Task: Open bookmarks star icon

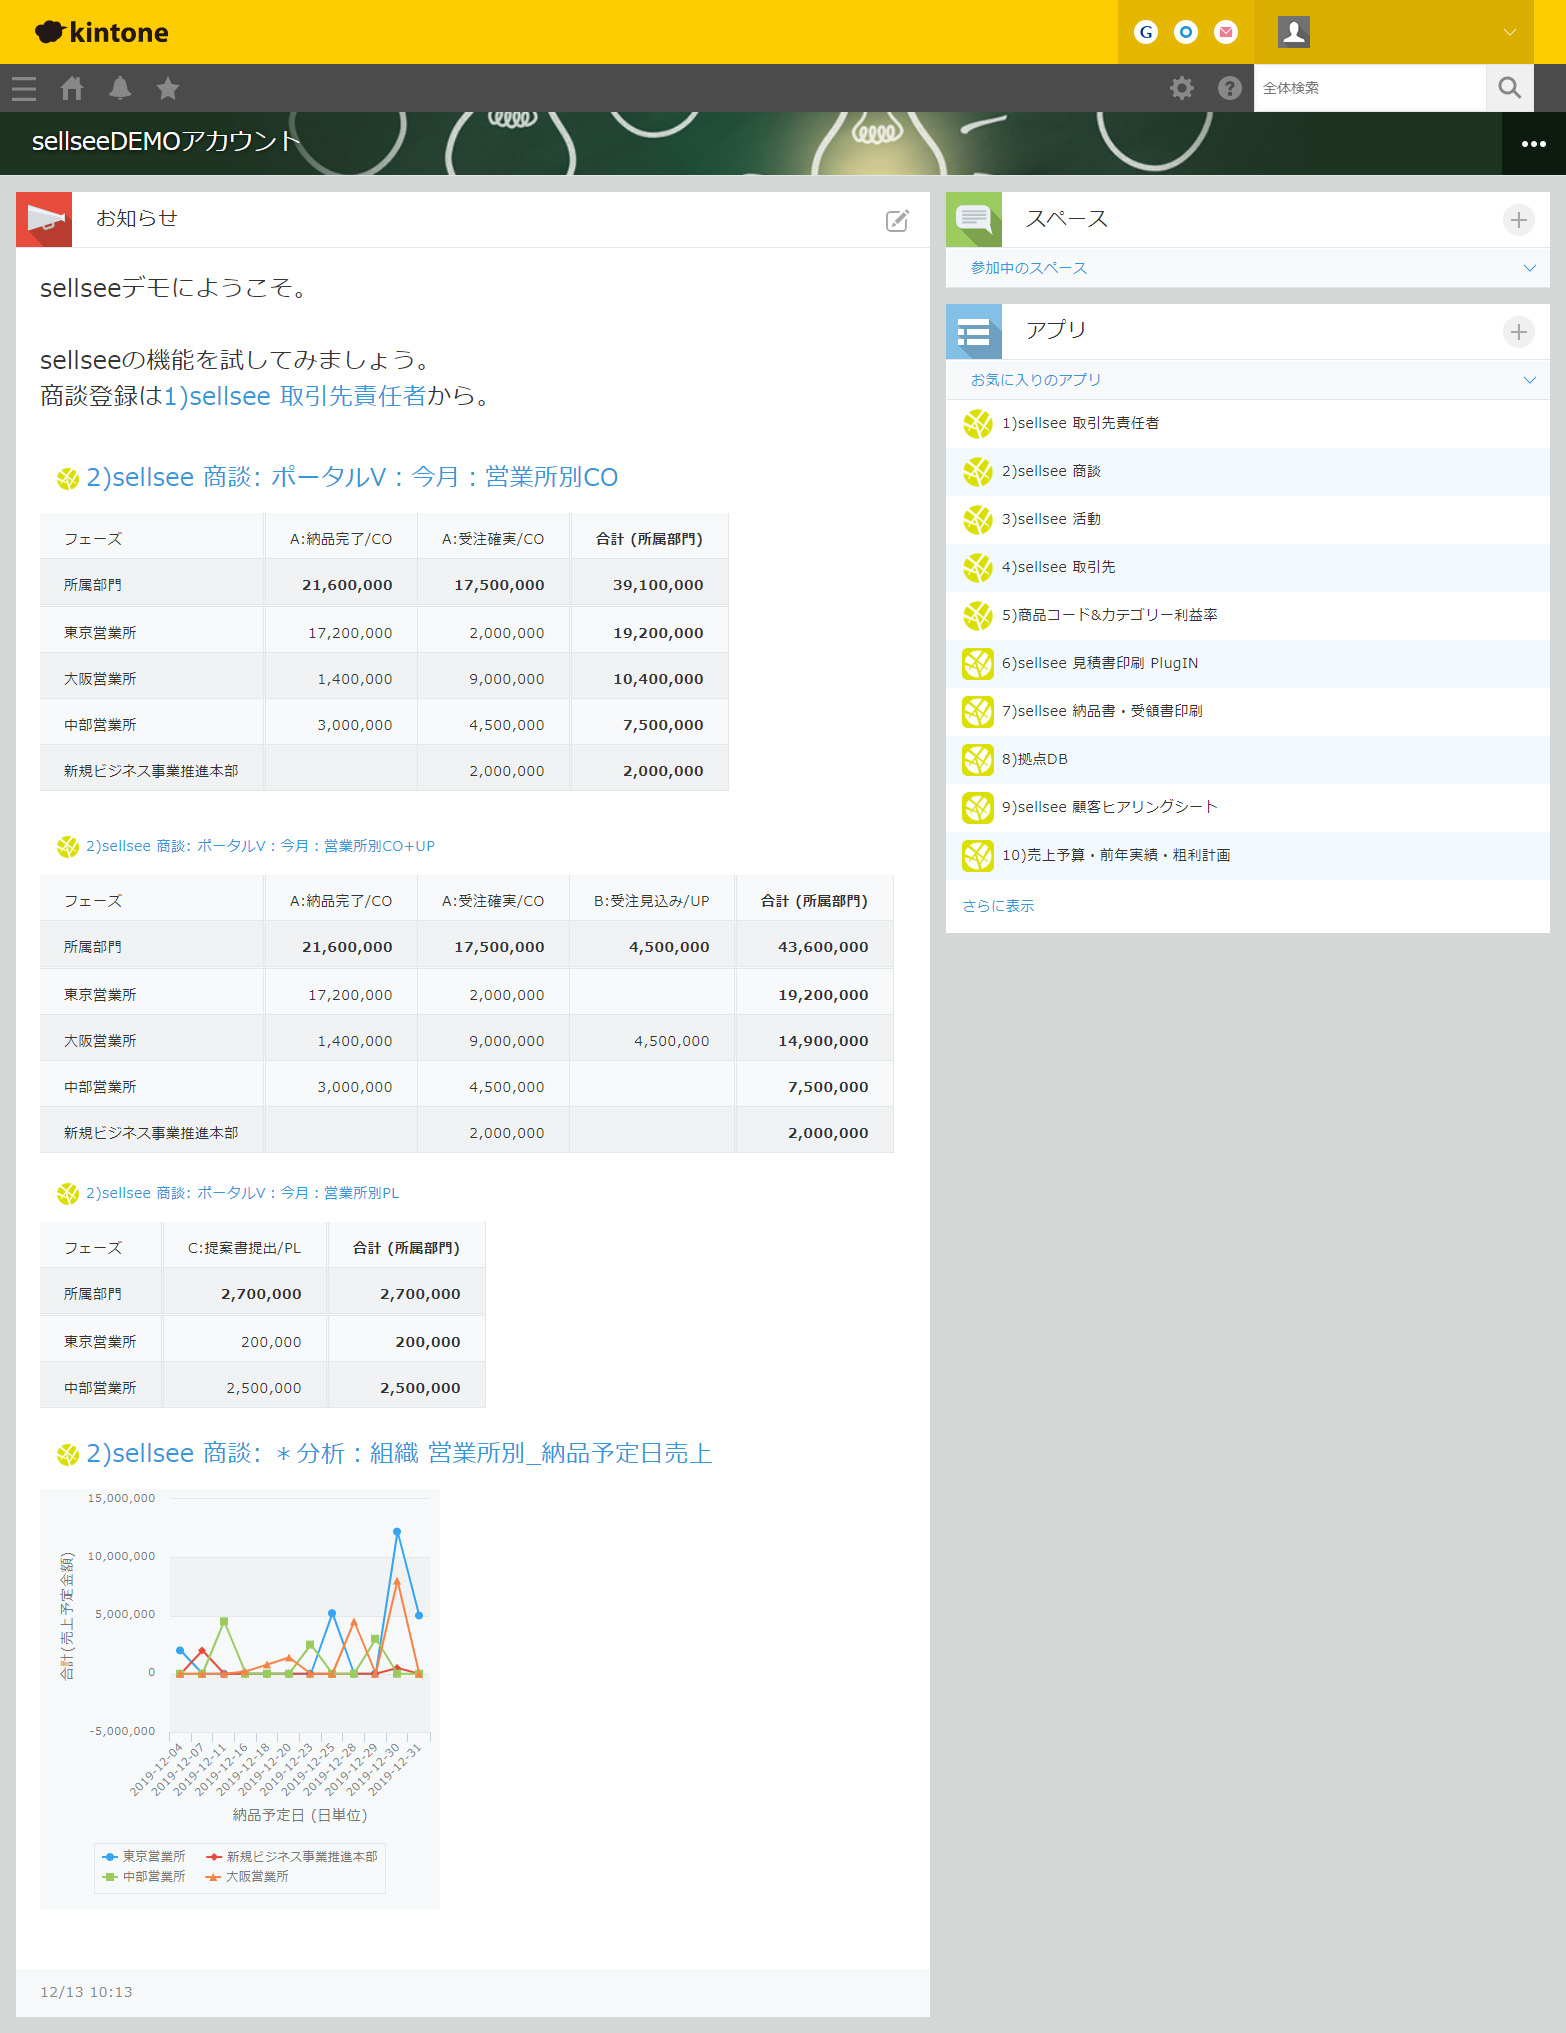Action: (168, 89)
